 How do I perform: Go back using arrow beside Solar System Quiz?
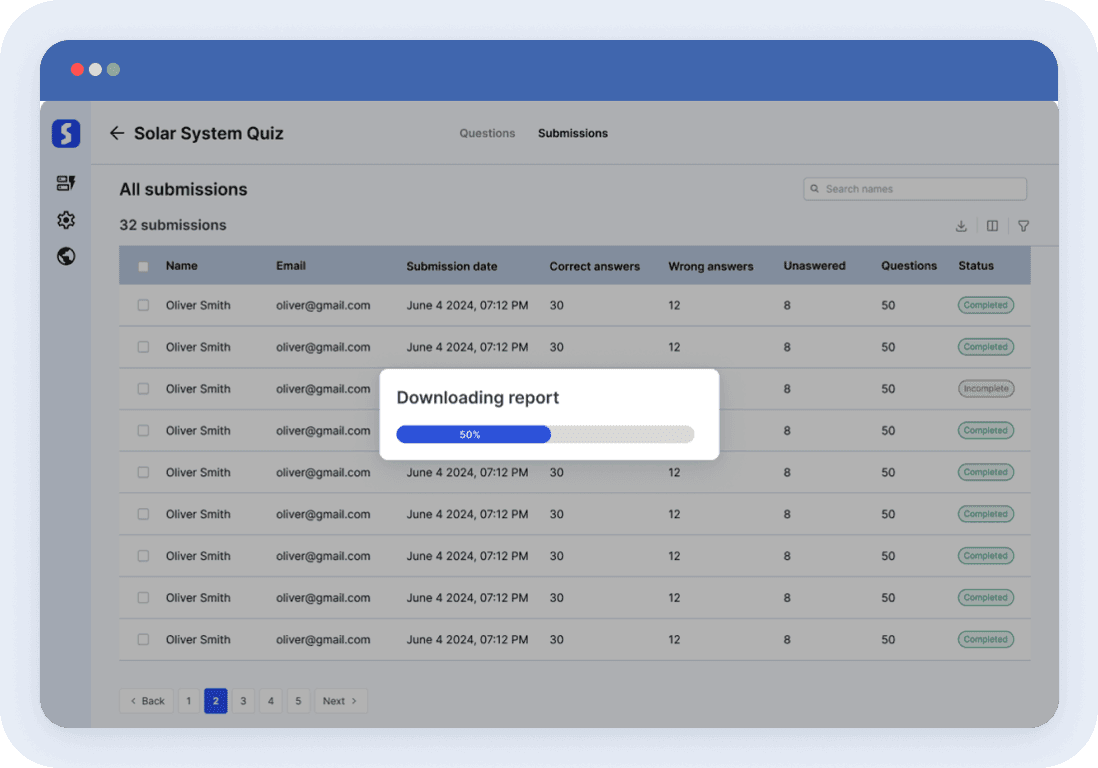coord(117,133)
